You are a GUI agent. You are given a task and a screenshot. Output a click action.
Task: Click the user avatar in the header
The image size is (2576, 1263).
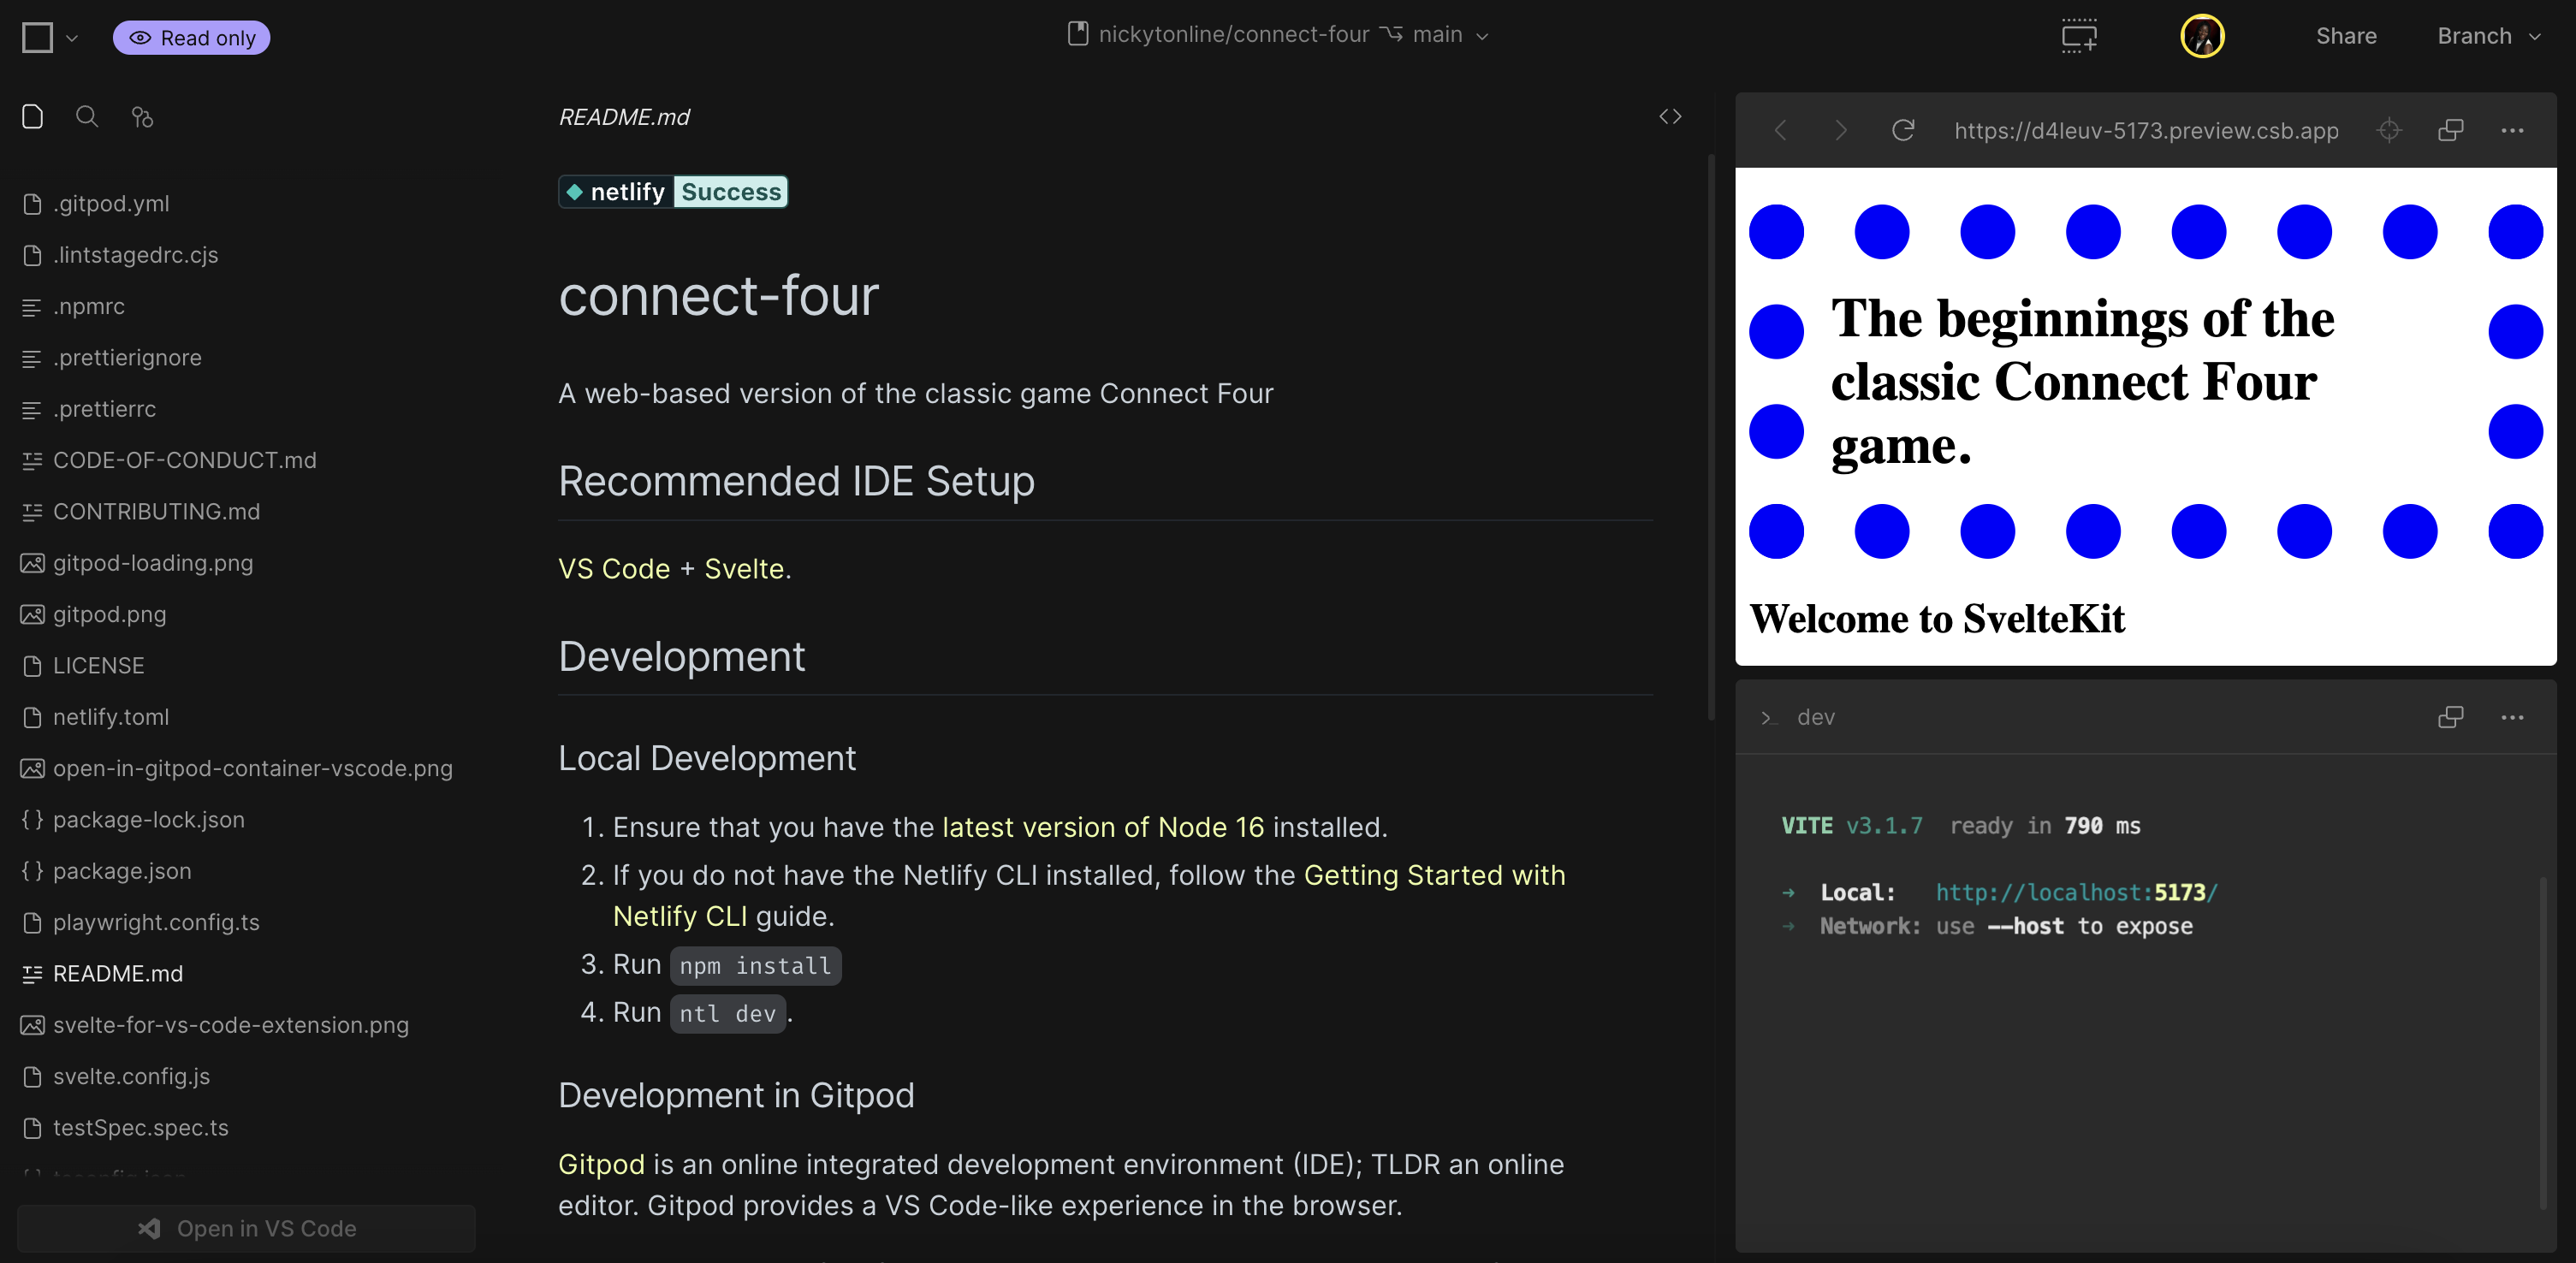2201,36
